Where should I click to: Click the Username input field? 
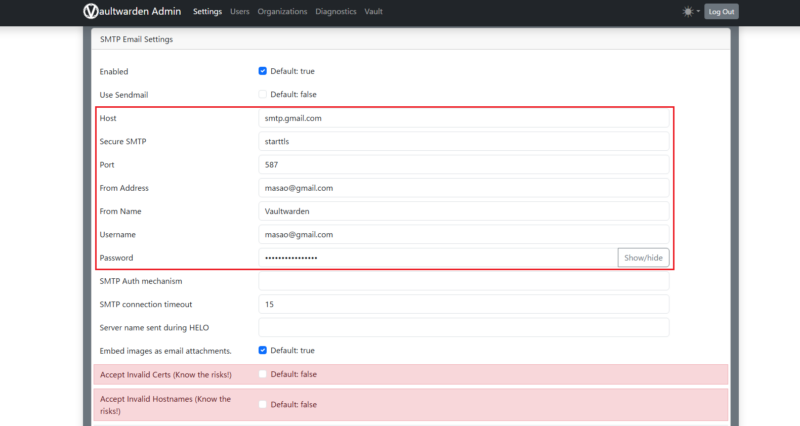463,235
